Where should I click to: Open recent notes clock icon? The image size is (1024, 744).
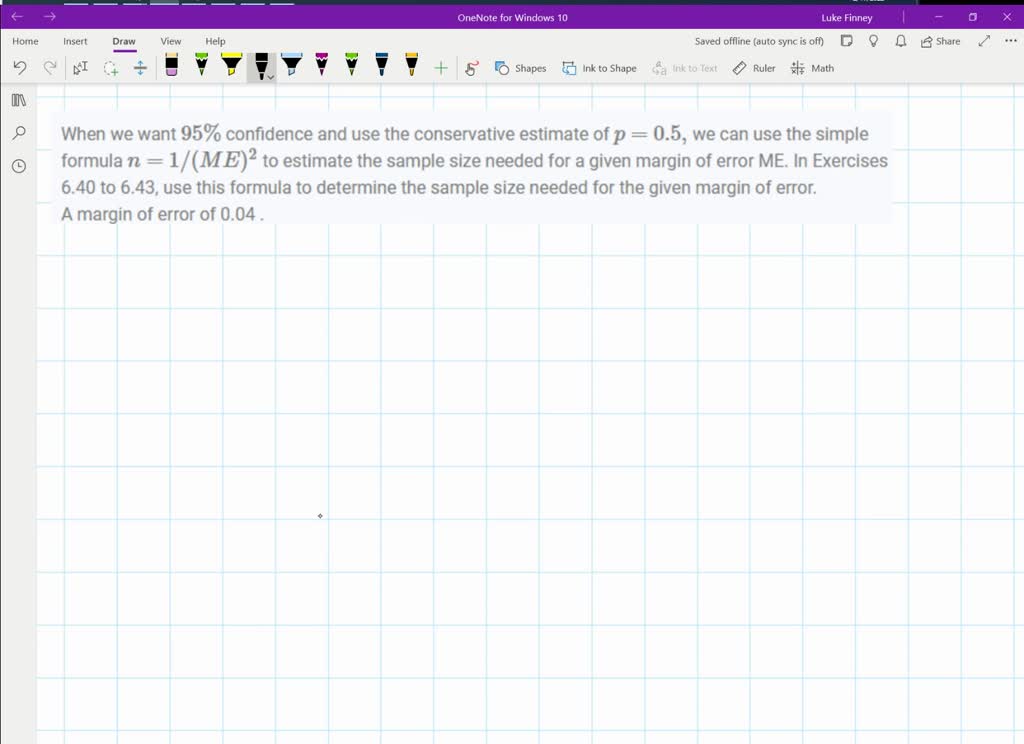[18, 166]
